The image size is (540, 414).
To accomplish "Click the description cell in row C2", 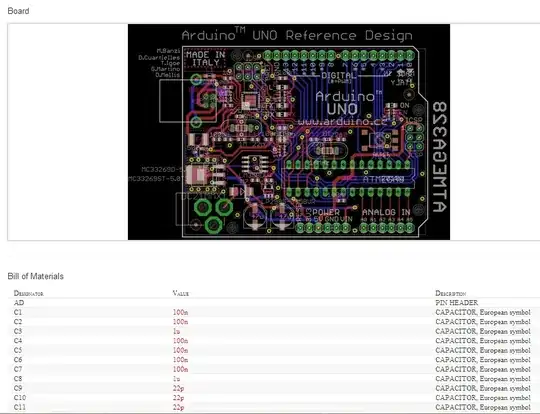I will point(483,322).
